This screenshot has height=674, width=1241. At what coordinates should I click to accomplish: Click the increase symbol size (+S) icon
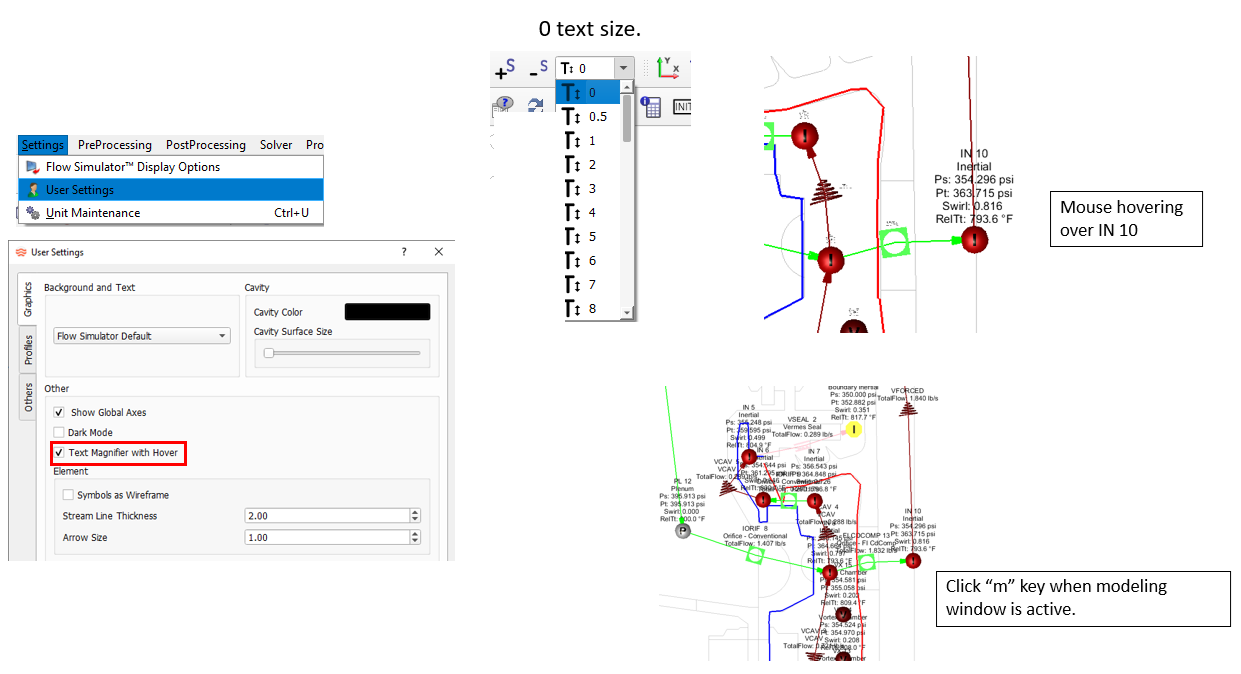coord(505,69)
